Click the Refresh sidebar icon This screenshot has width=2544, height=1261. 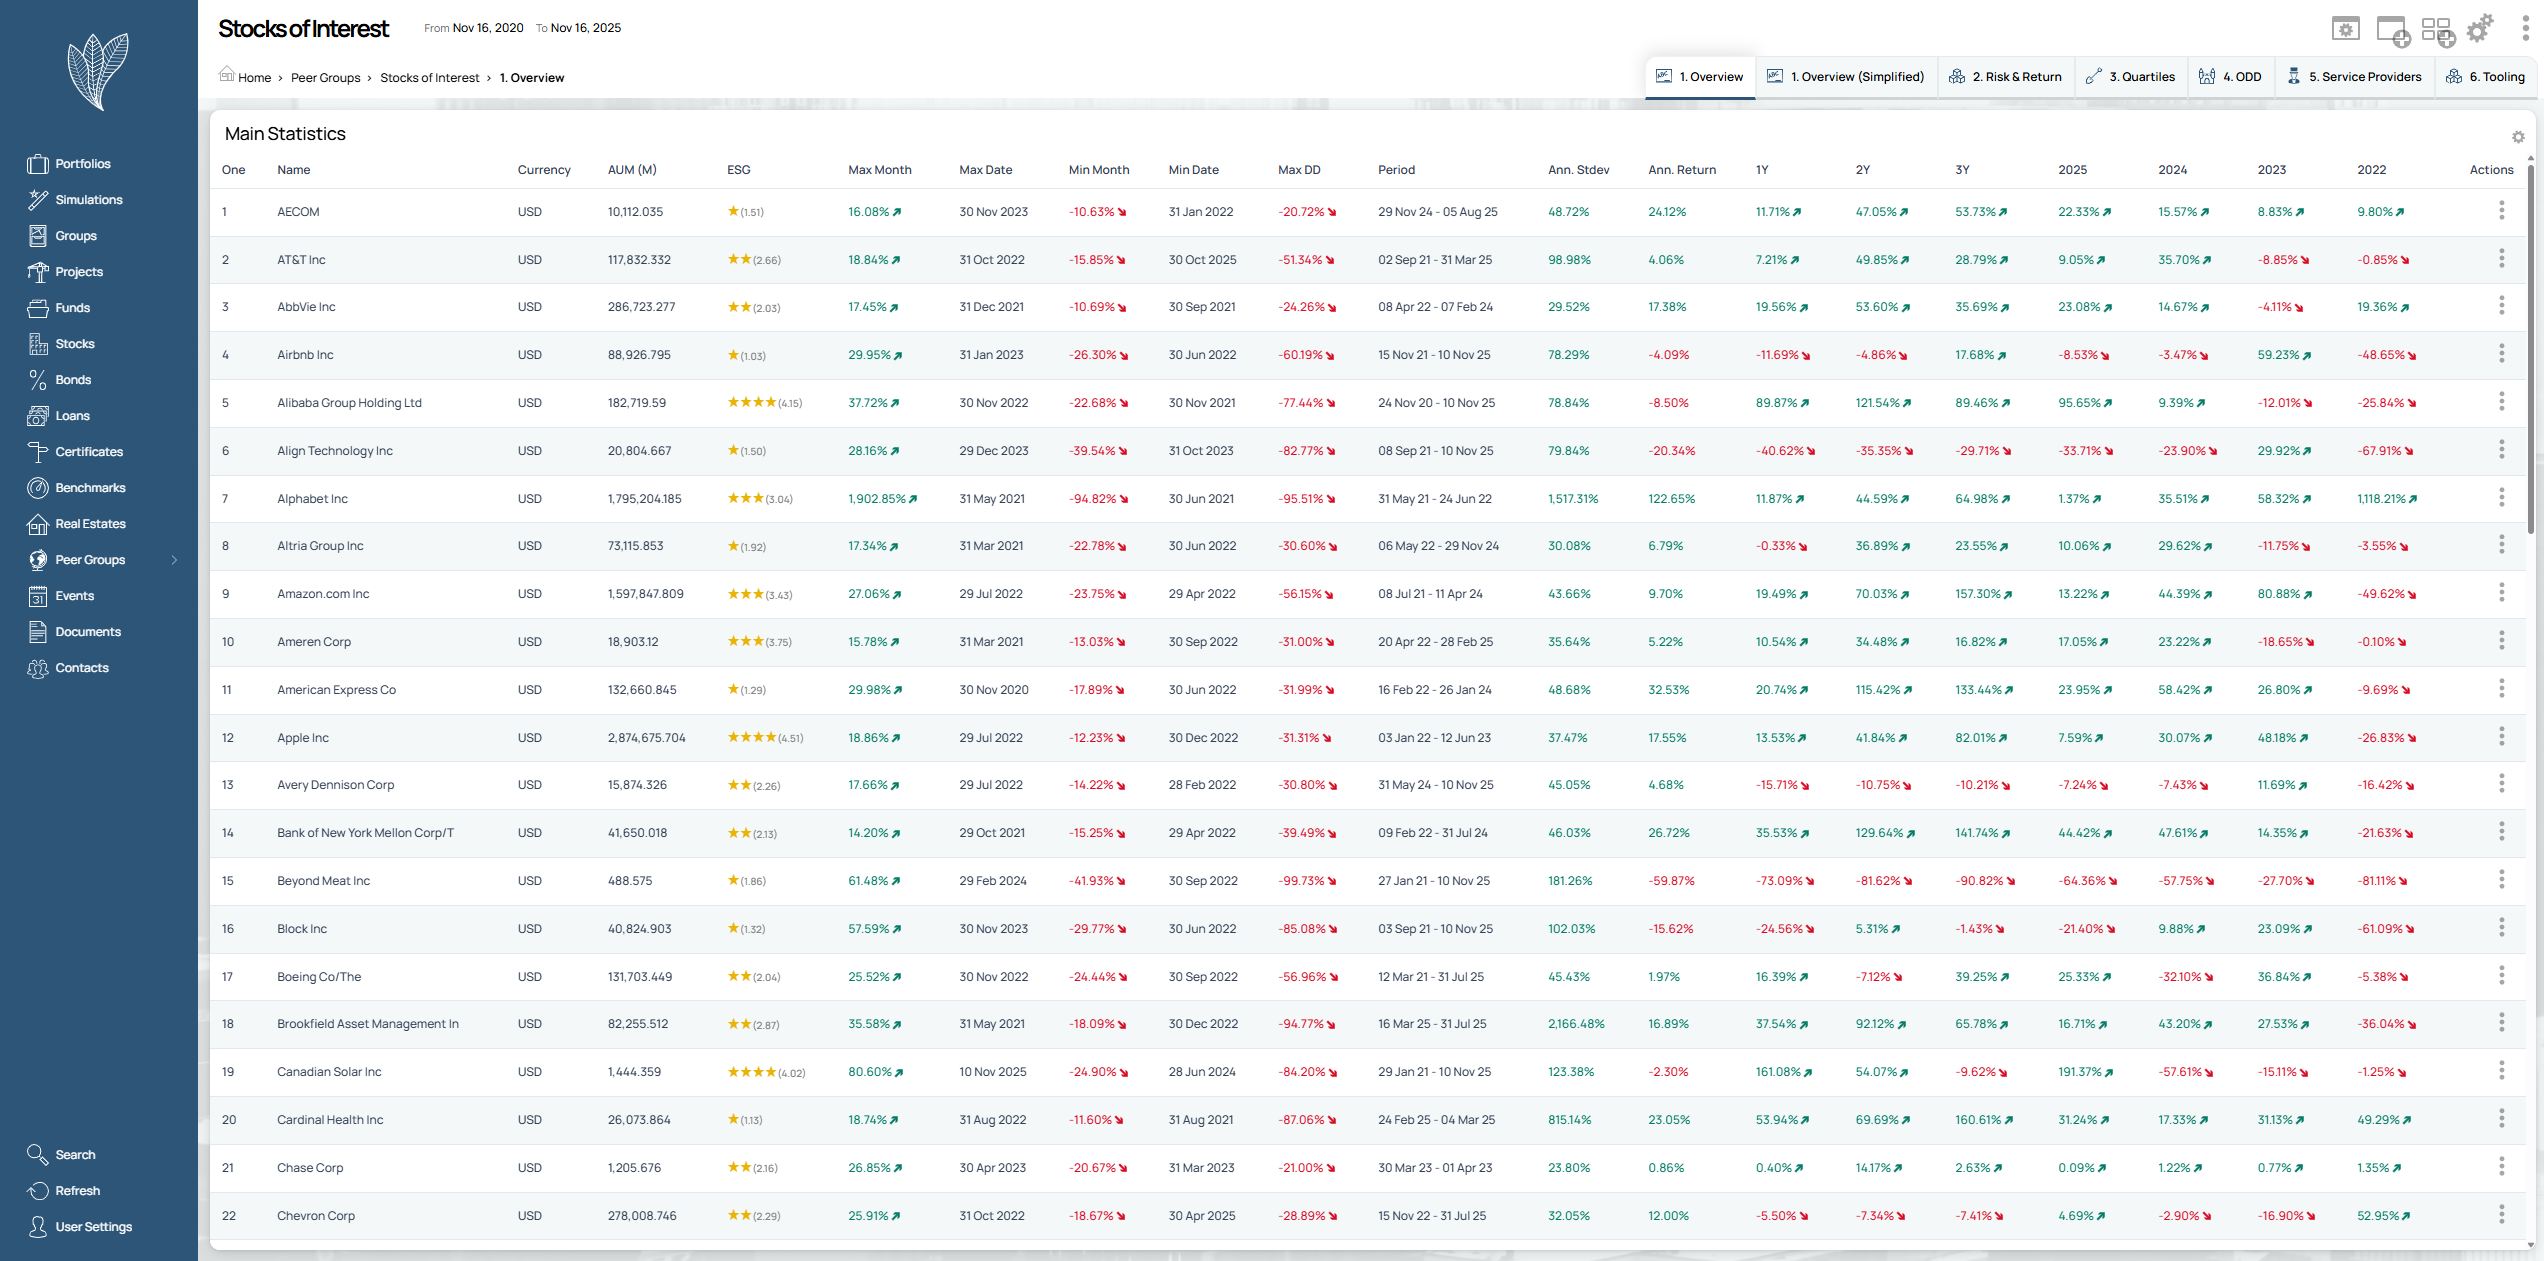coord(38,1191)
